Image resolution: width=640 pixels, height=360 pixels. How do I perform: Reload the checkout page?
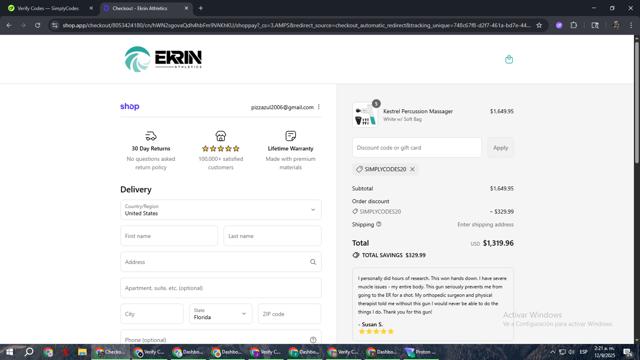click(x=37, y=25)
